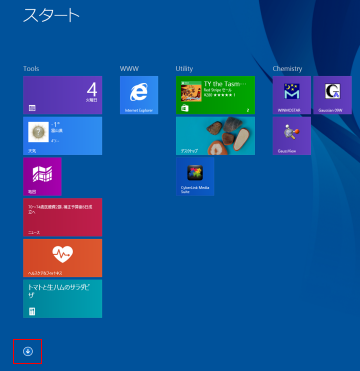Launch CyberLink Media Suite tile
Screen dimensions: 360x371
(x=195, y=176)
